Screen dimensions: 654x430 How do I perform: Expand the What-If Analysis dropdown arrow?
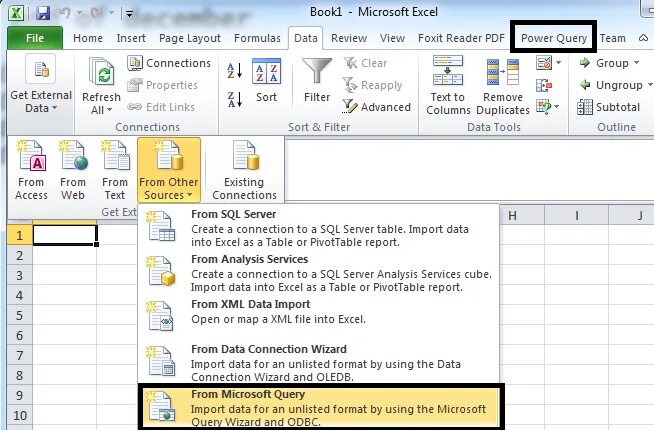point(557,107)
